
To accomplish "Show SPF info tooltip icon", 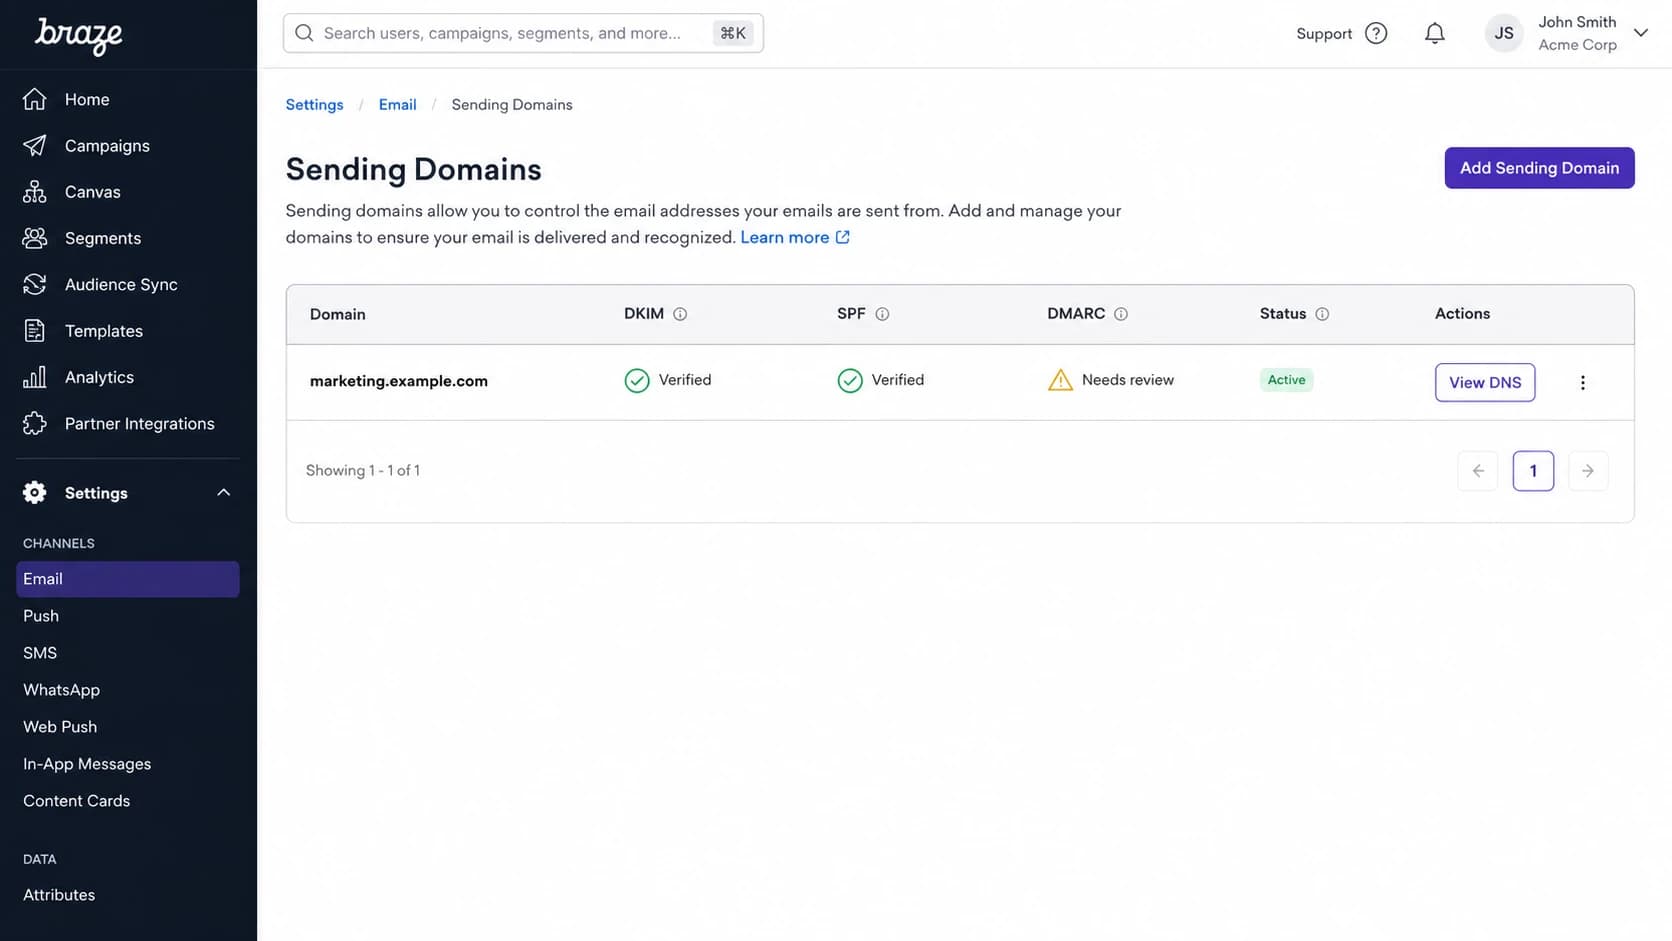I will pos(882,314).
